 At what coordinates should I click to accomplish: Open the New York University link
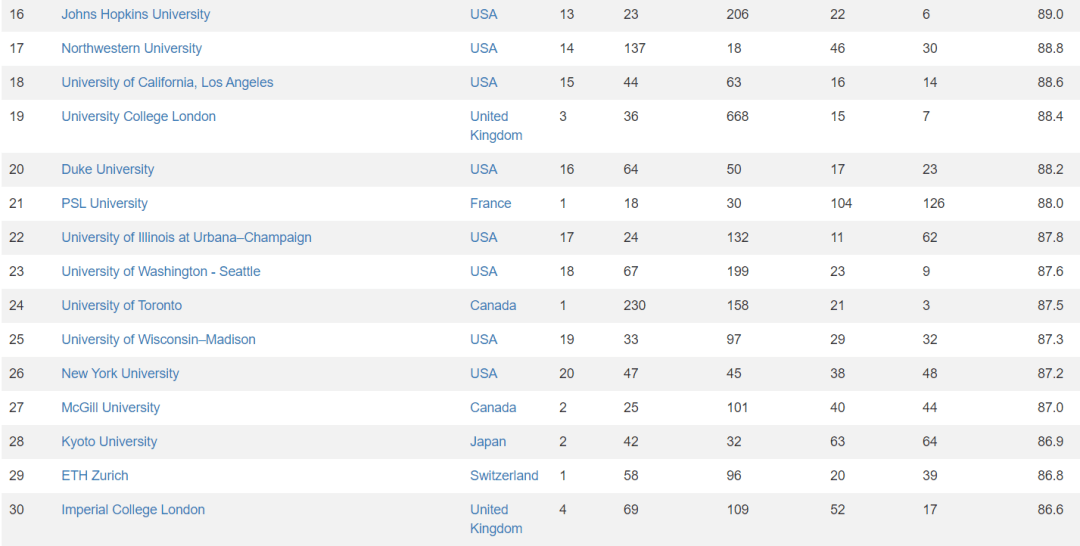(120, 374)
